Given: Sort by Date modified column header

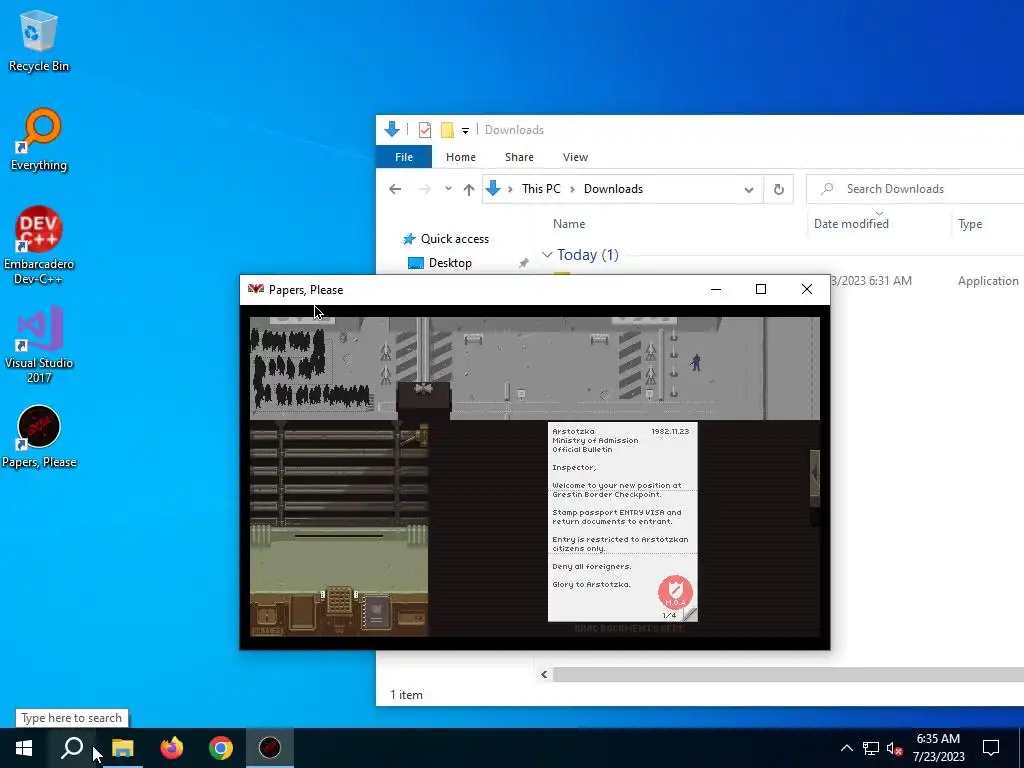Looking at the screenshot, I should (851, 223).
